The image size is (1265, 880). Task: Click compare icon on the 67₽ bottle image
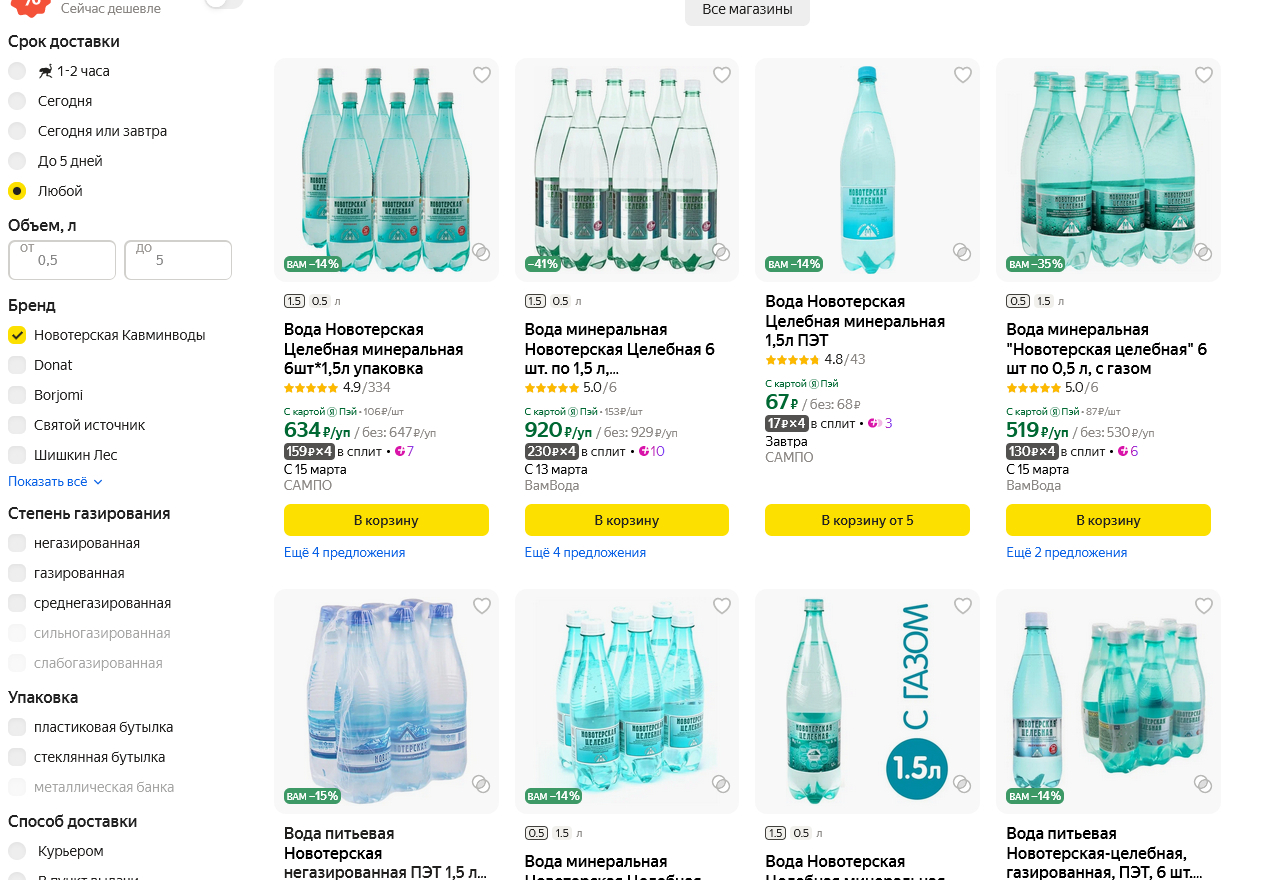(x=962, y=252)
